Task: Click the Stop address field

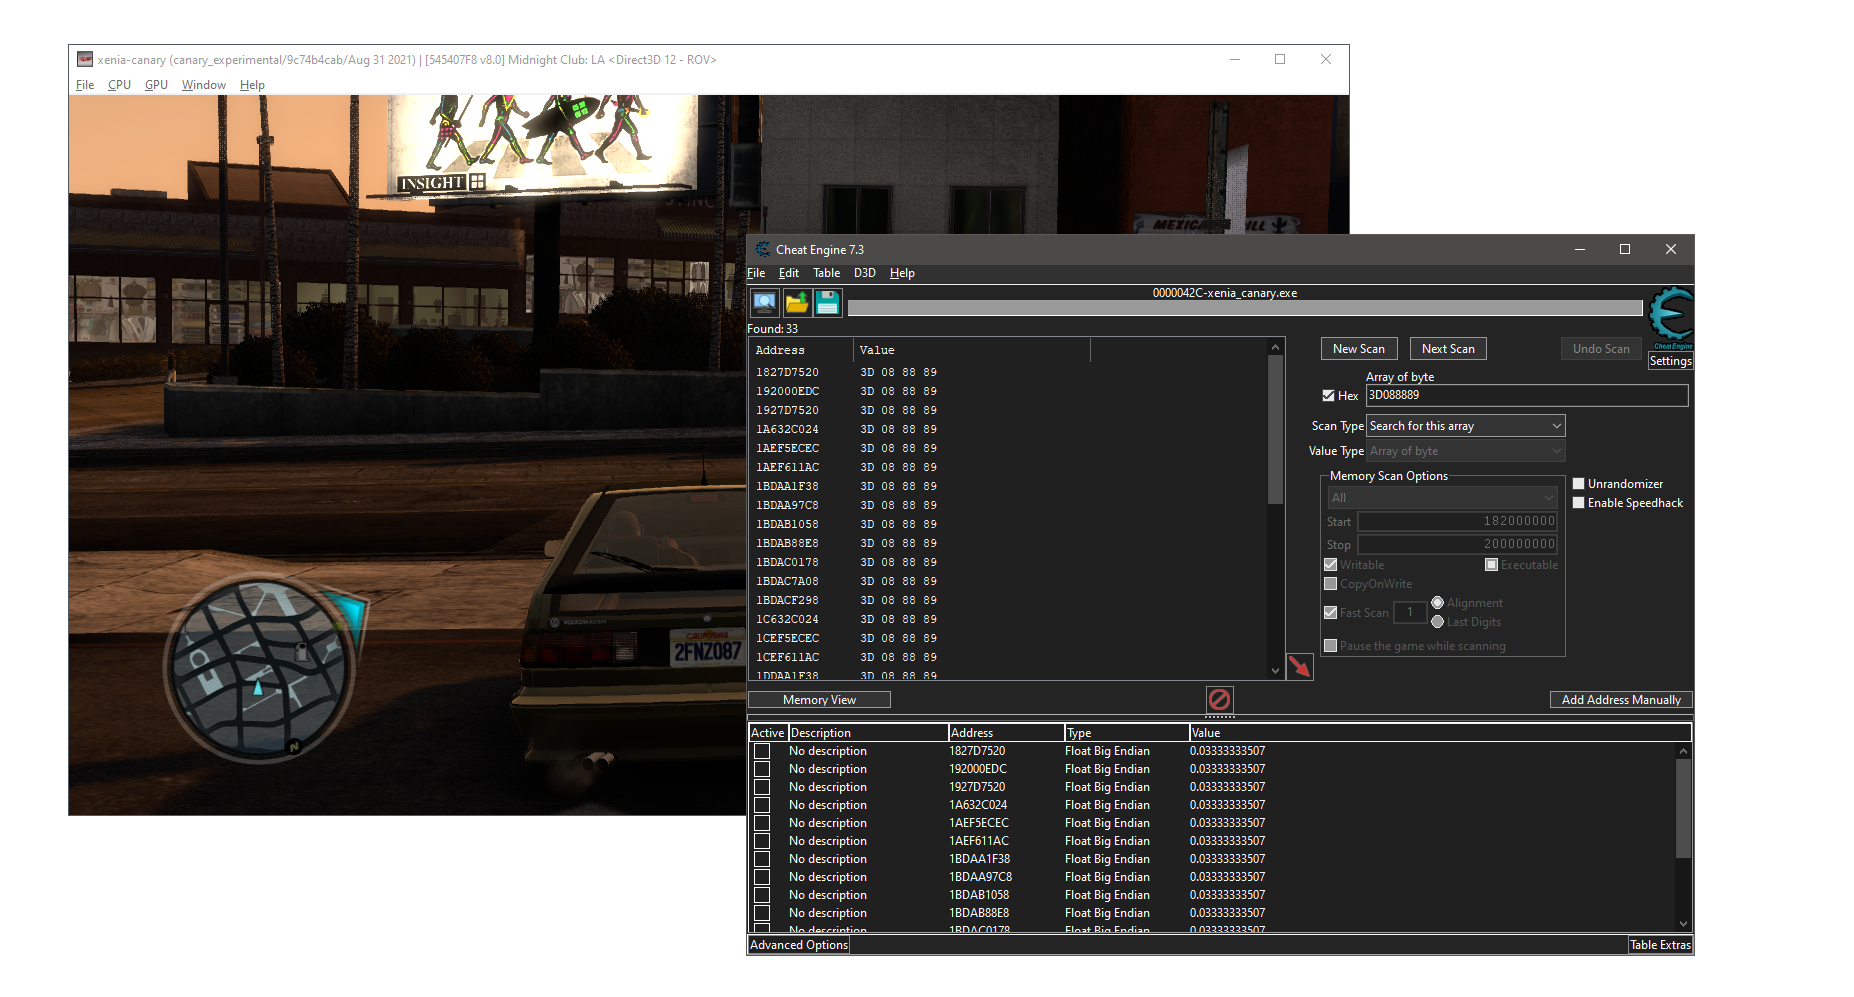Action: [1457, 545]
